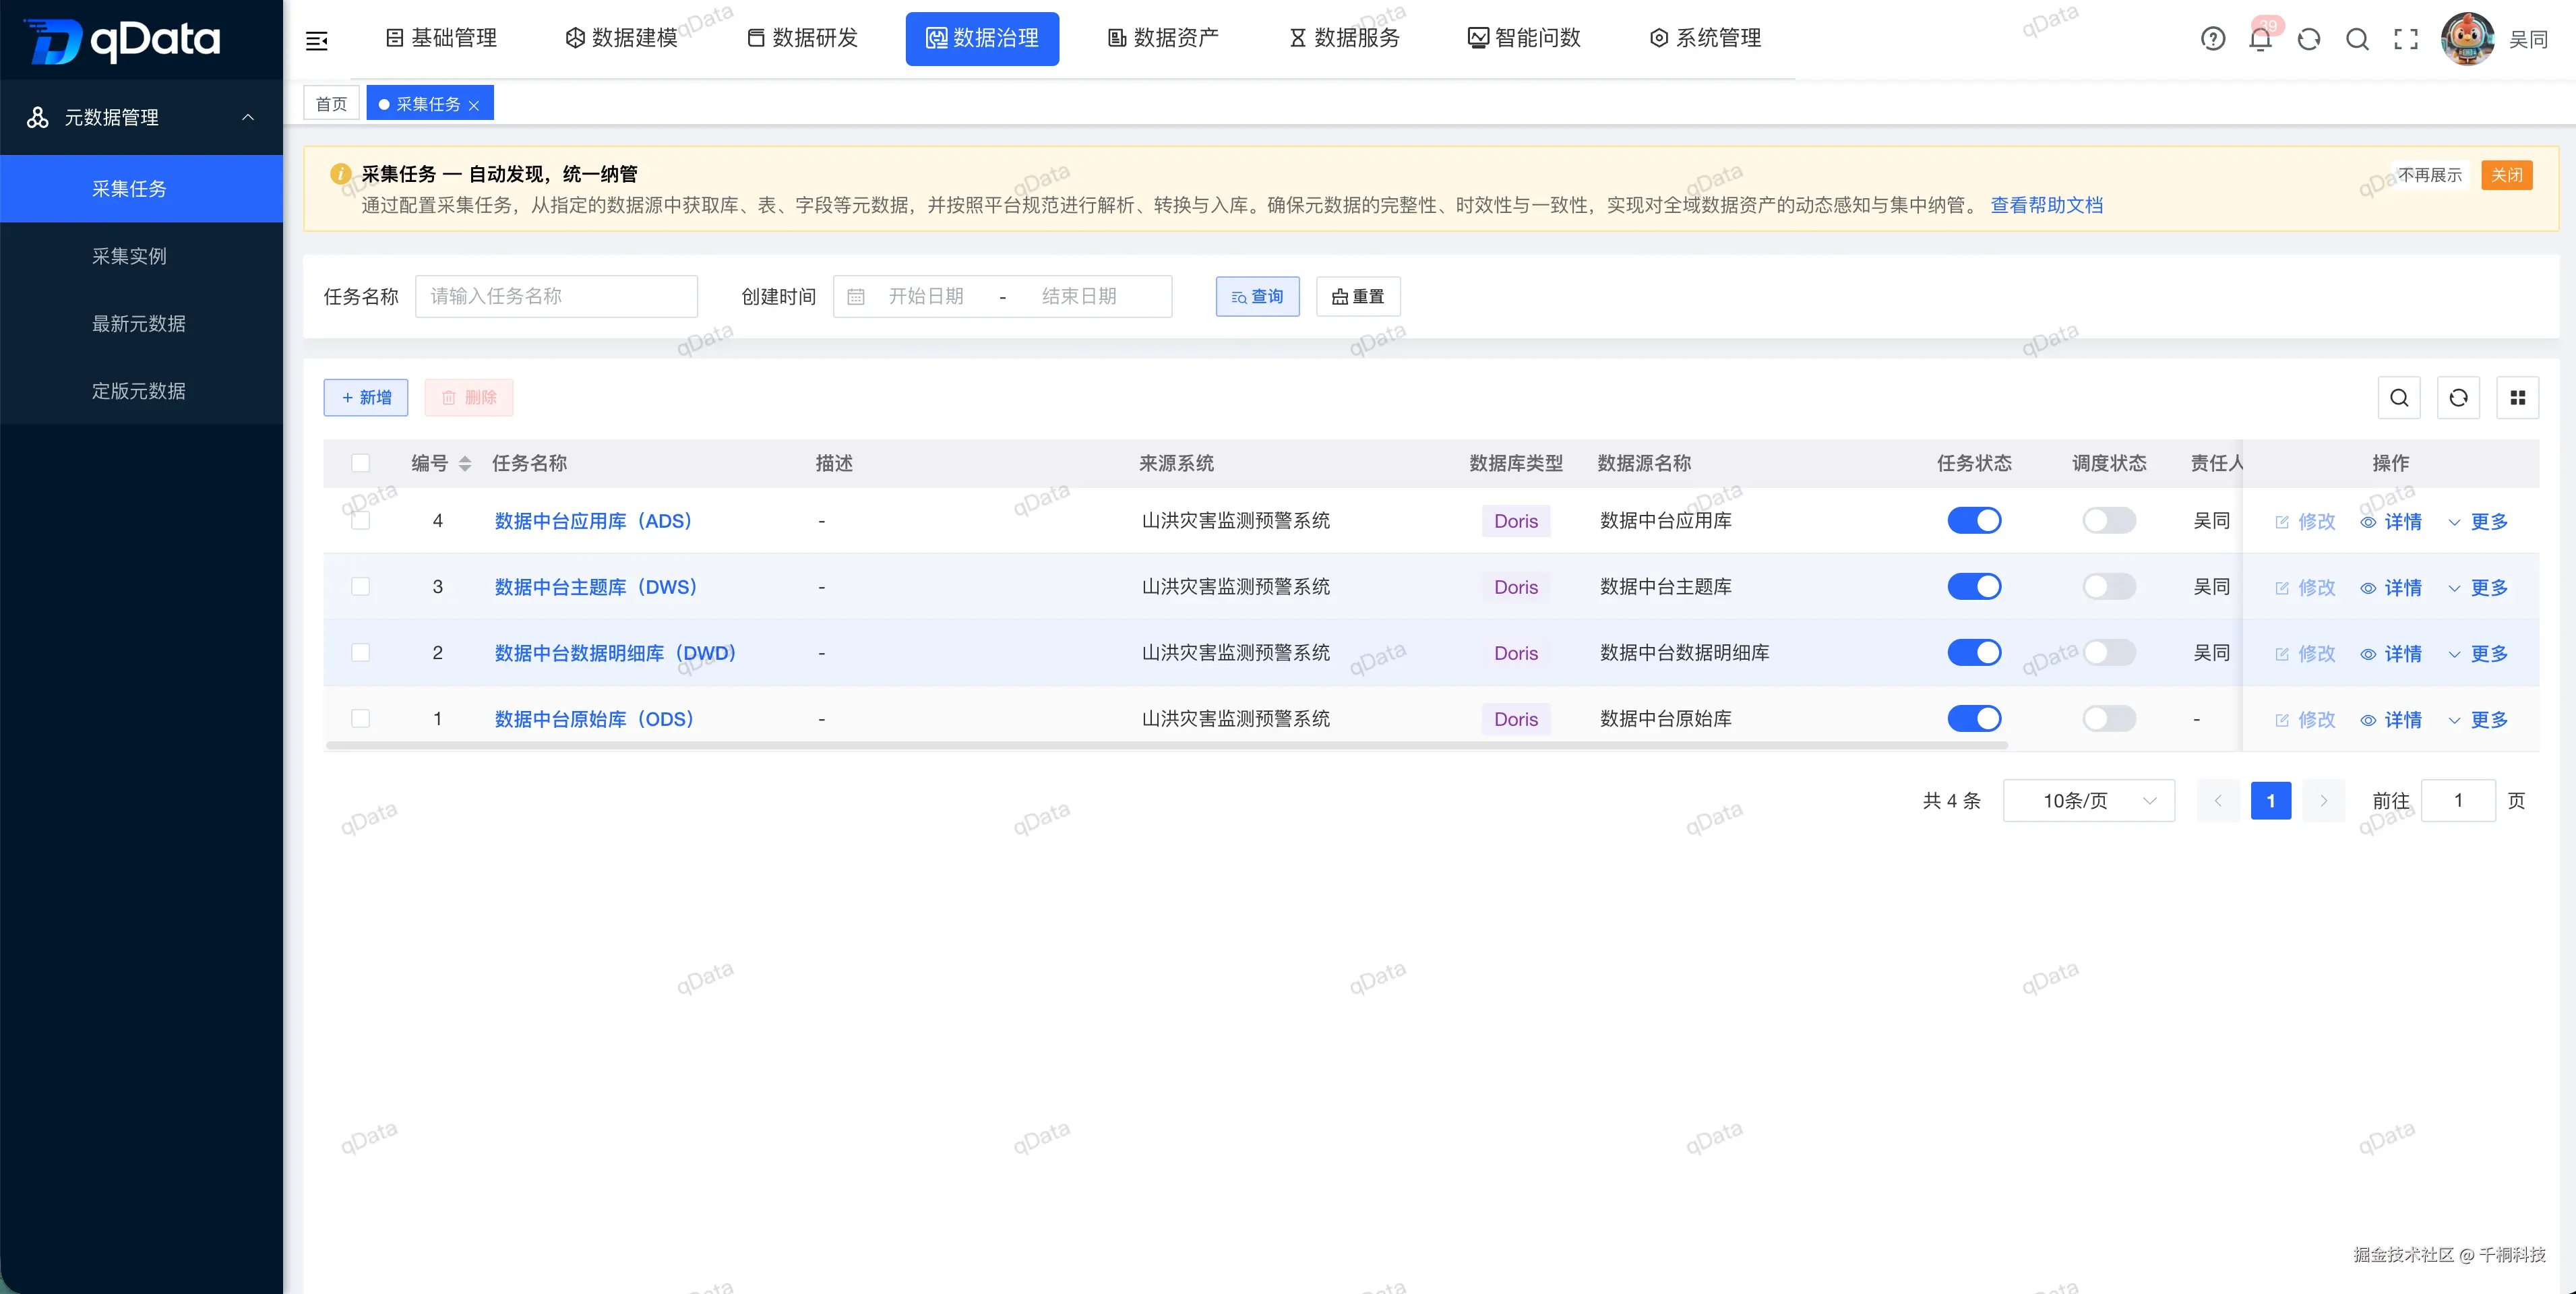View 详情 for 数据中台应用库 (ADS)
The width and height of the screenshot is (2576, 1294).
click(x=2391, y=521)
